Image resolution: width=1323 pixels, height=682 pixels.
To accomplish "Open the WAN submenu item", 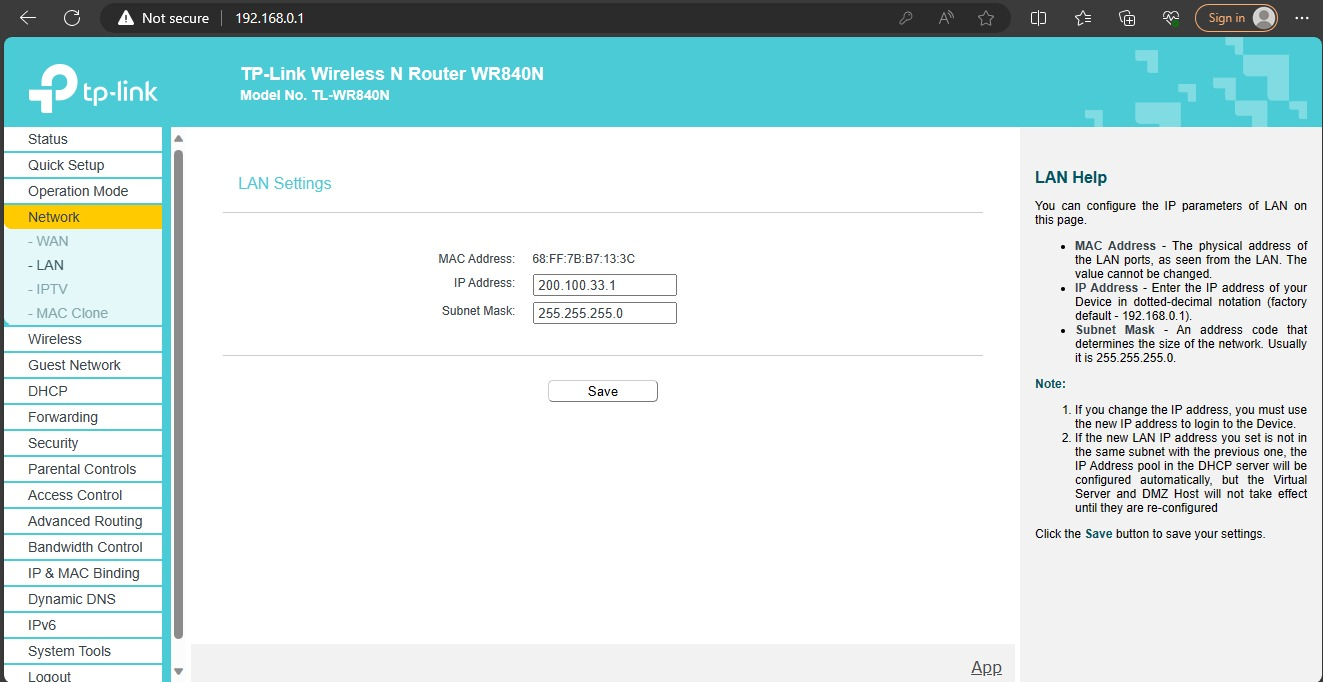I will pyautogui.click(x=48, y=241).
